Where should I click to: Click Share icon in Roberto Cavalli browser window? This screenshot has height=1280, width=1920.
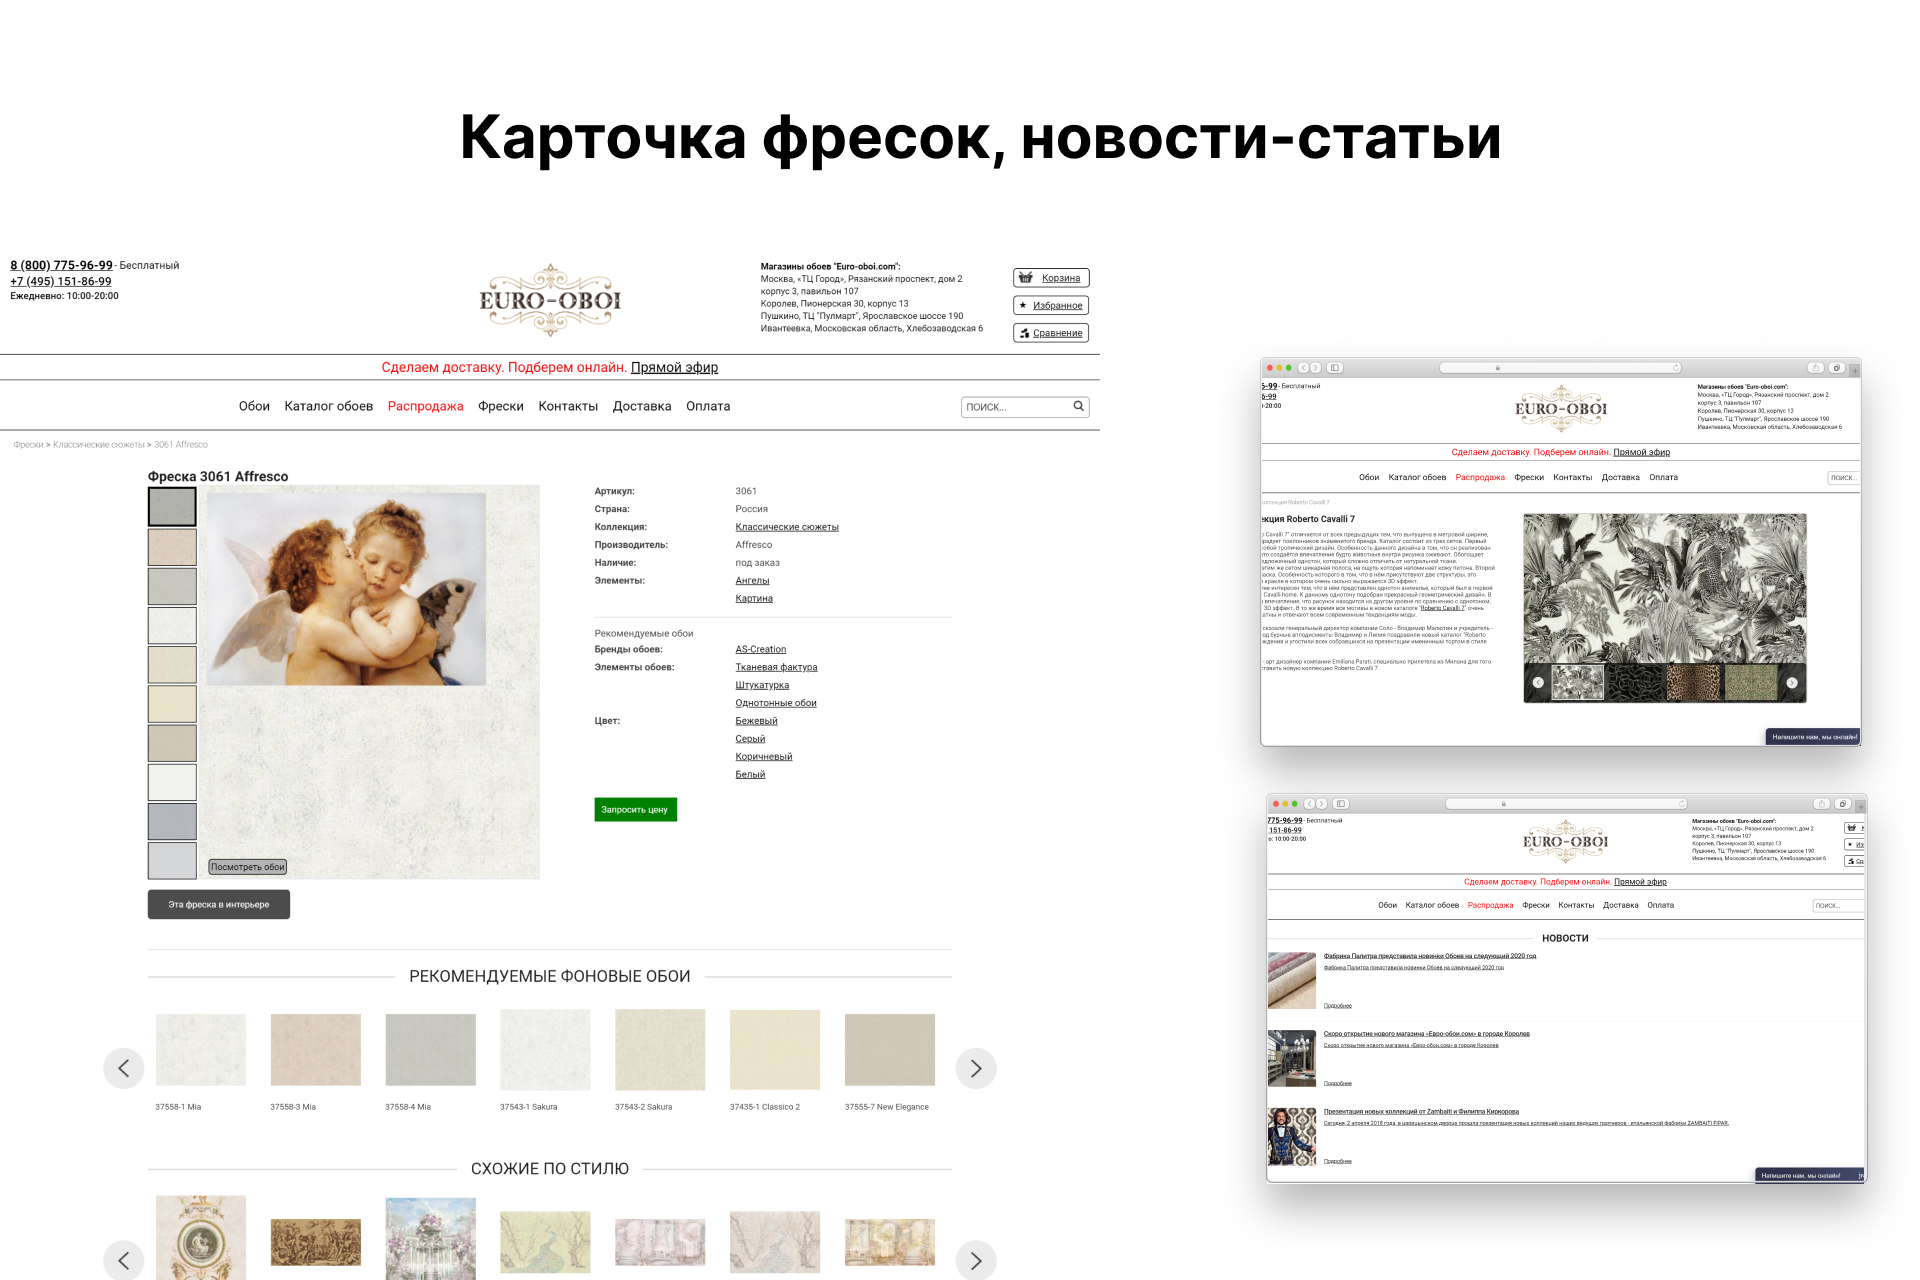click(x=1816, y=368)
